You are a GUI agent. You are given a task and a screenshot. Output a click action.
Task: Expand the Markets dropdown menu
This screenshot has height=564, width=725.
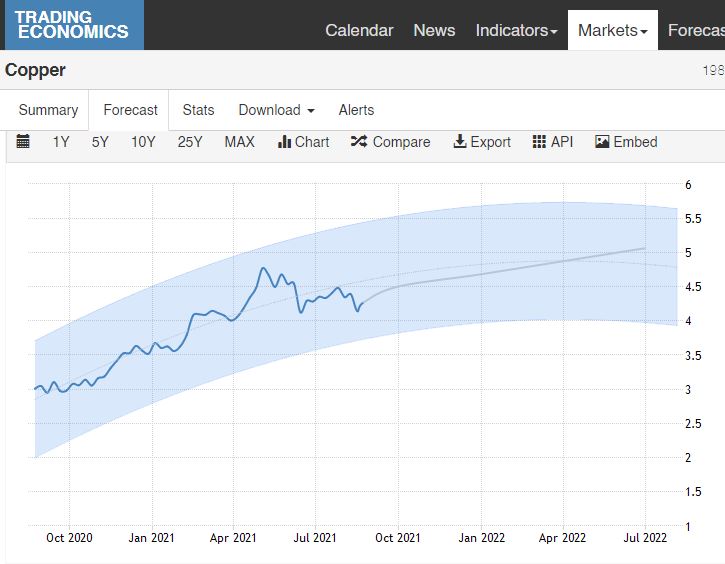[612, 30]
